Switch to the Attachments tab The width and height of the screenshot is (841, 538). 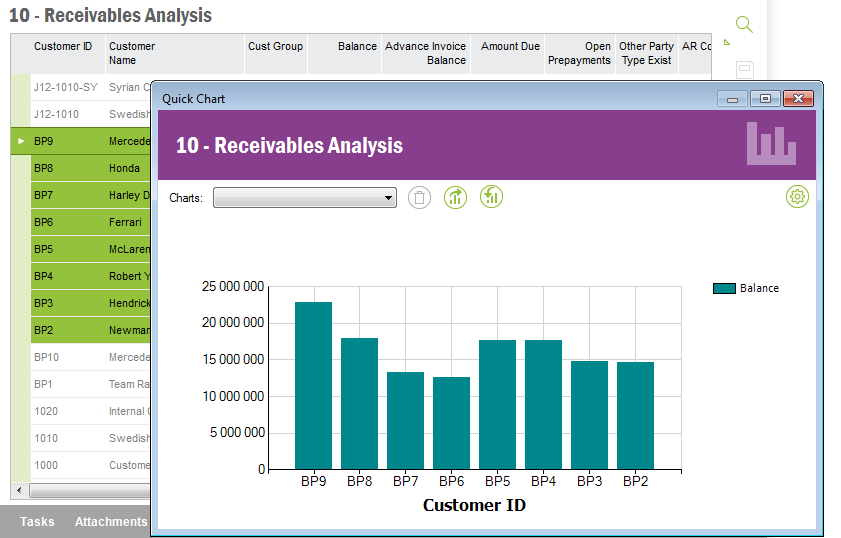click(110, 521)
